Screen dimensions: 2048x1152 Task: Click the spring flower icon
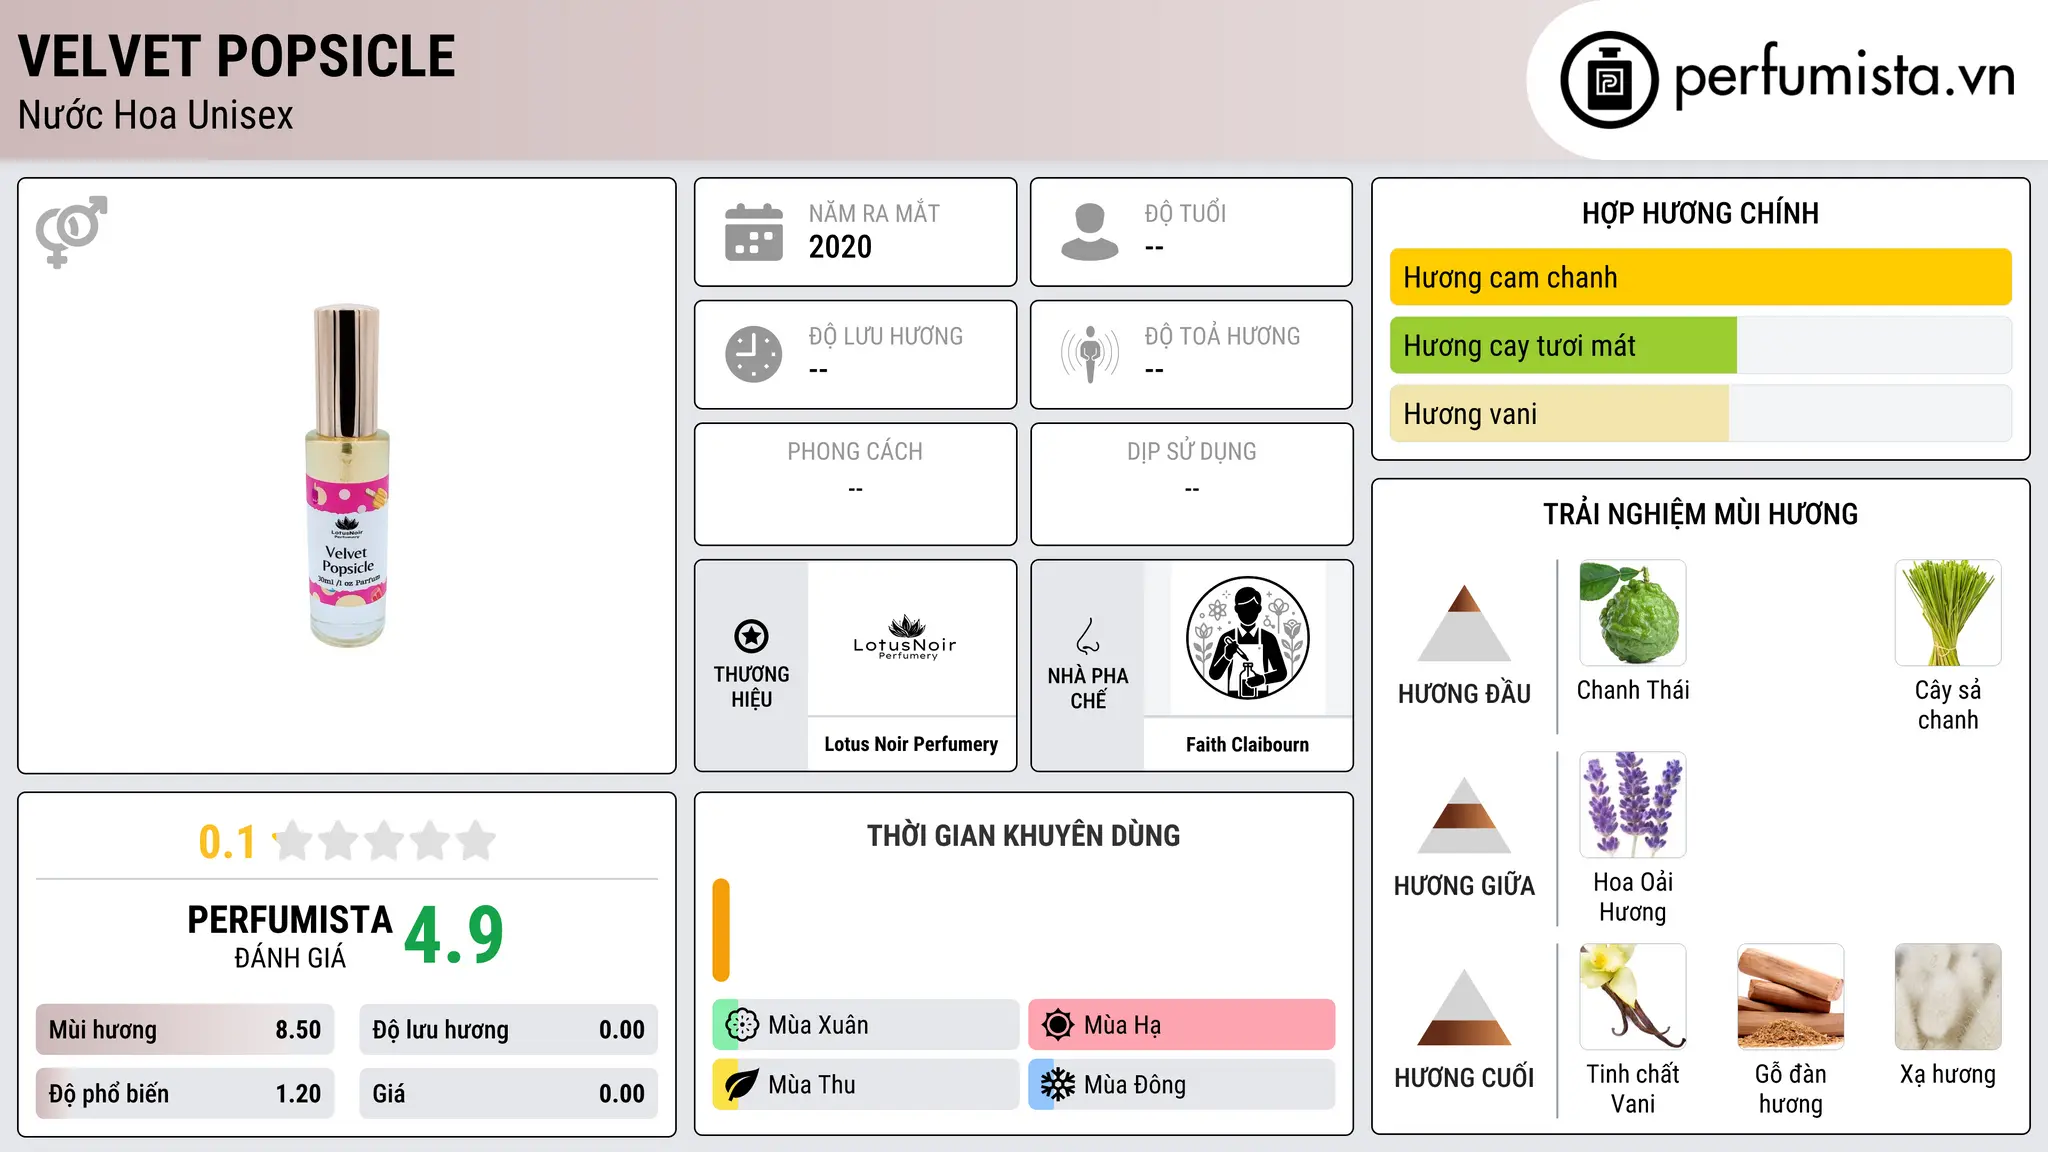pyautogui.click(x=741, y=1025)
